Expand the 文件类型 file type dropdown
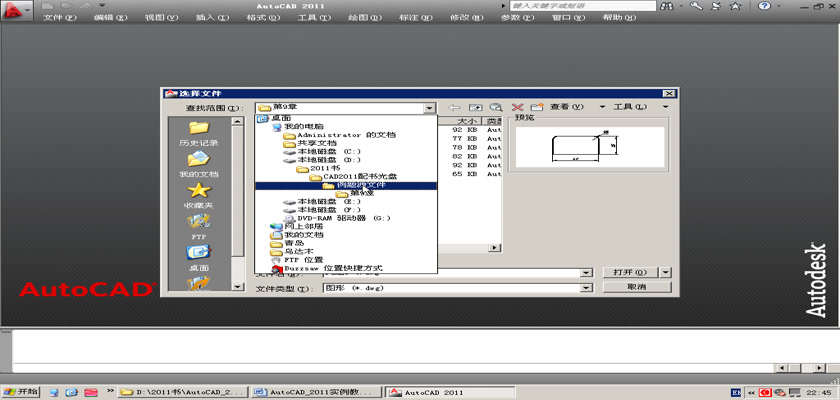The height and width of the screenshot is (400, 840). 586,288
